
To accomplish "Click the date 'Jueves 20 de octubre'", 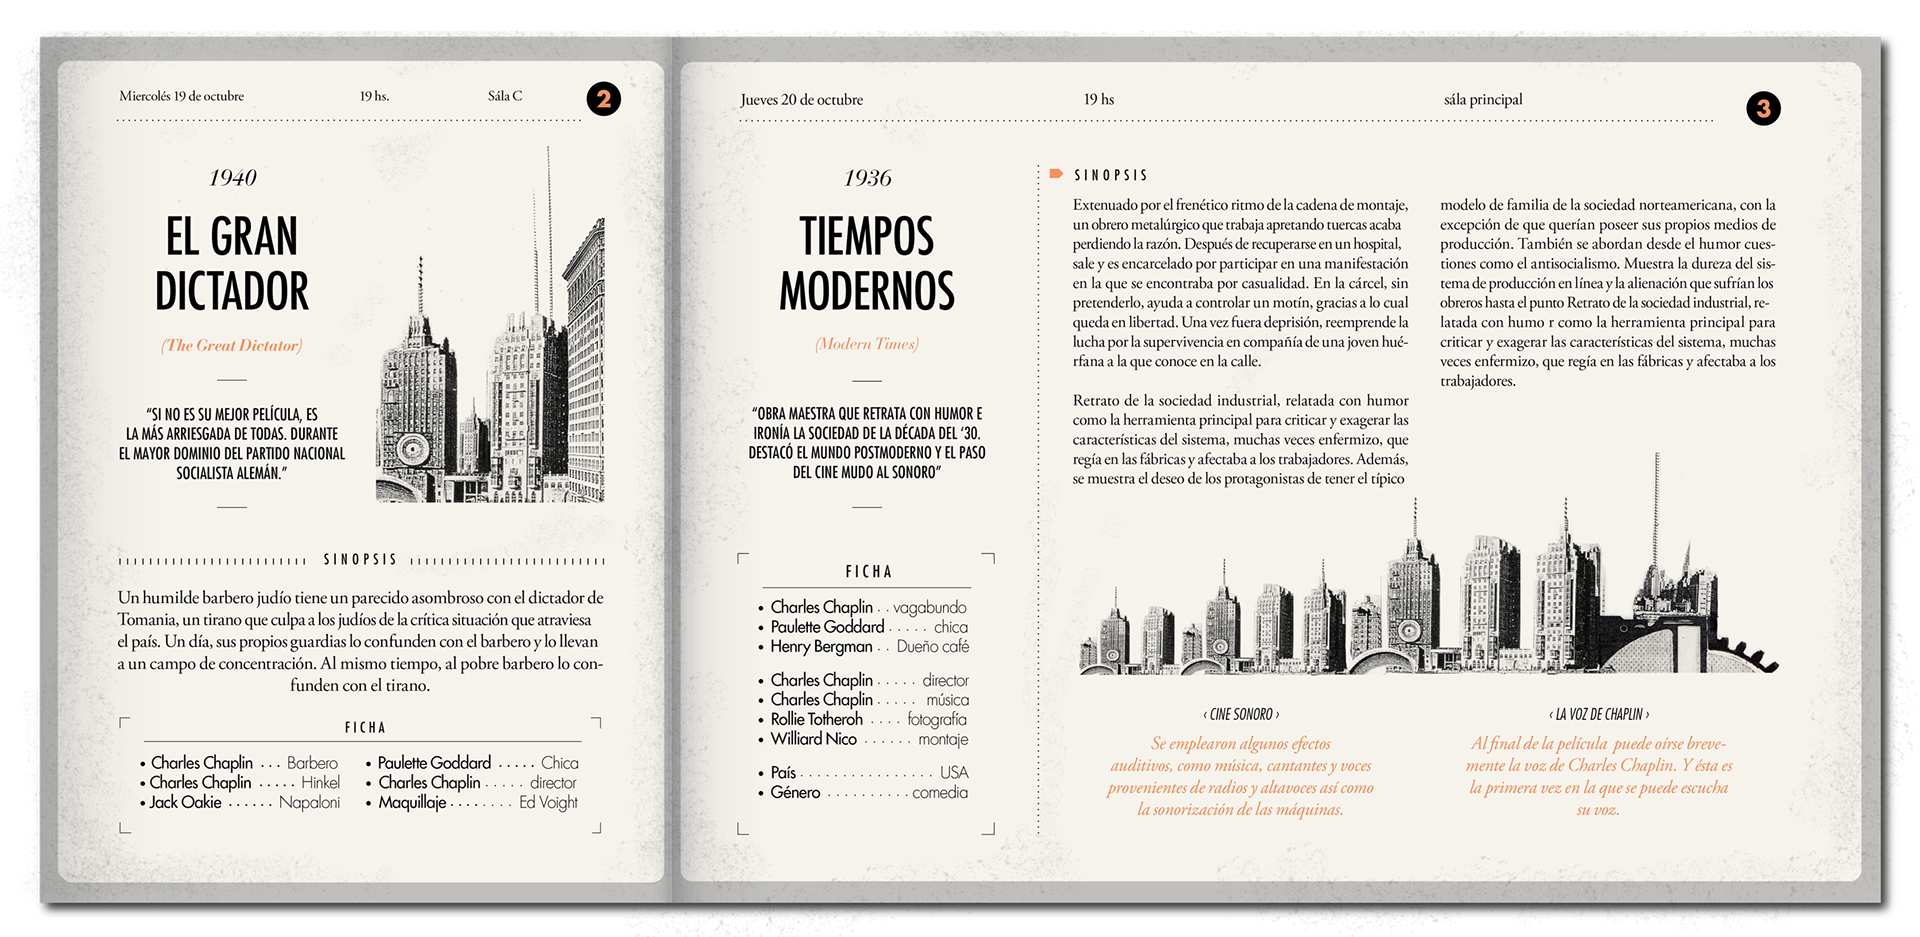I will point(801,100).
